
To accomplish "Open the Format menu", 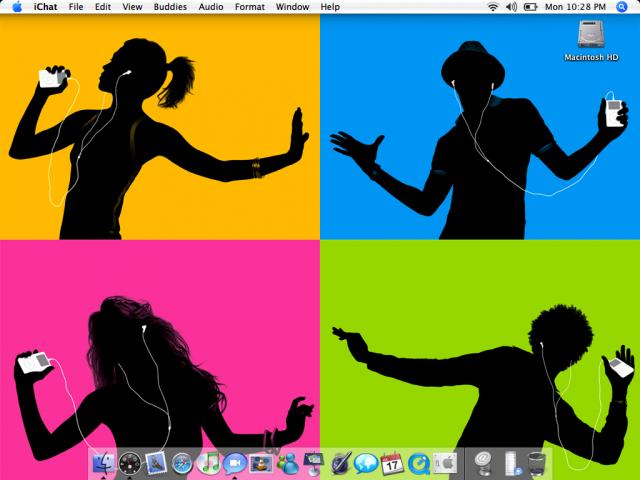I will 250,7.
